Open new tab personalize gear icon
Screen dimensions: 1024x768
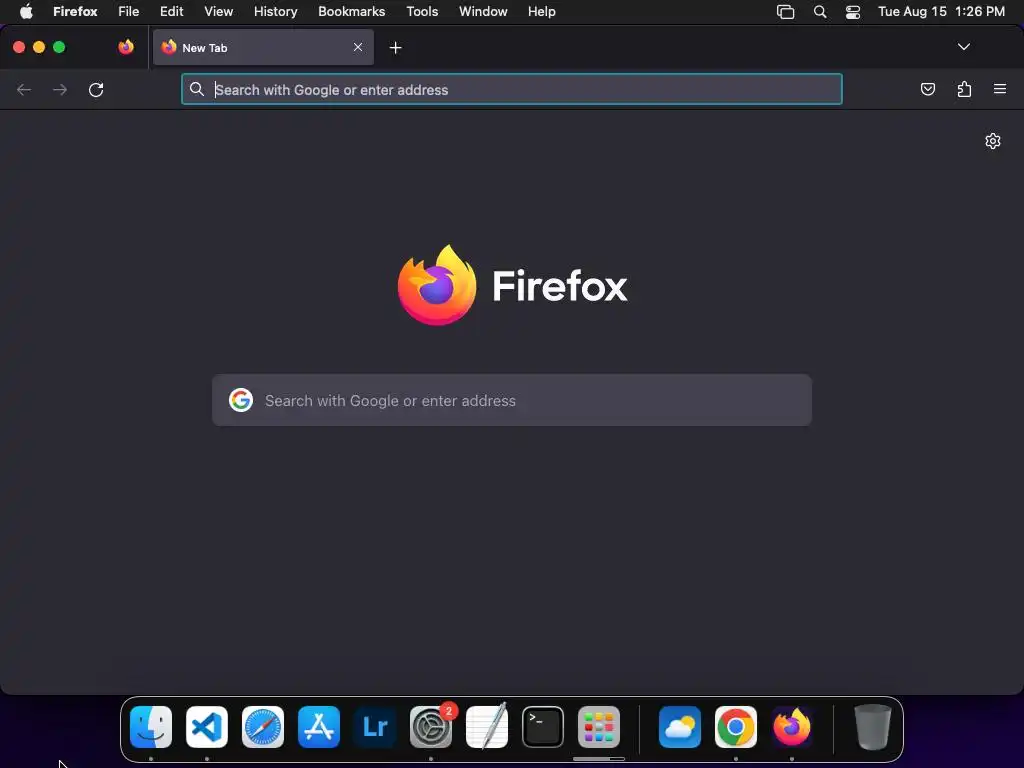[x=993, y=141]
